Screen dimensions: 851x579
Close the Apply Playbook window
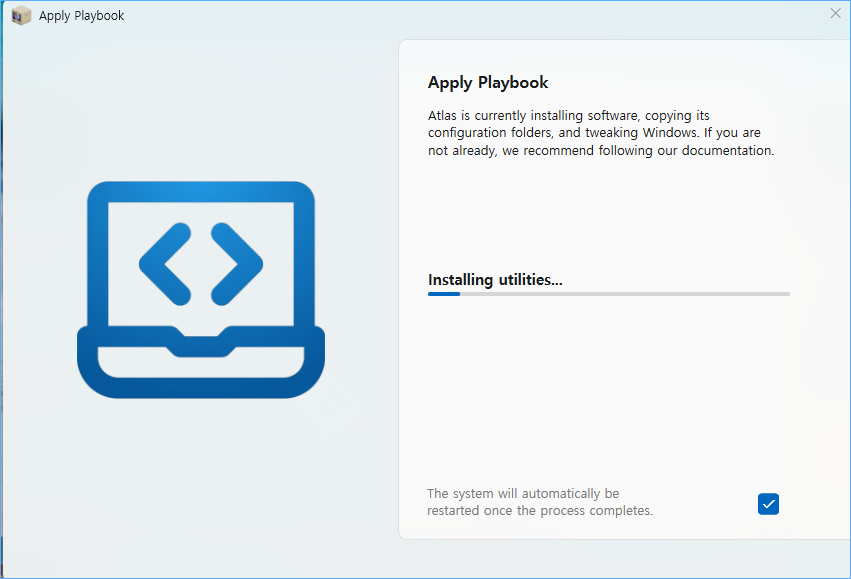click(x=835, y=14)
